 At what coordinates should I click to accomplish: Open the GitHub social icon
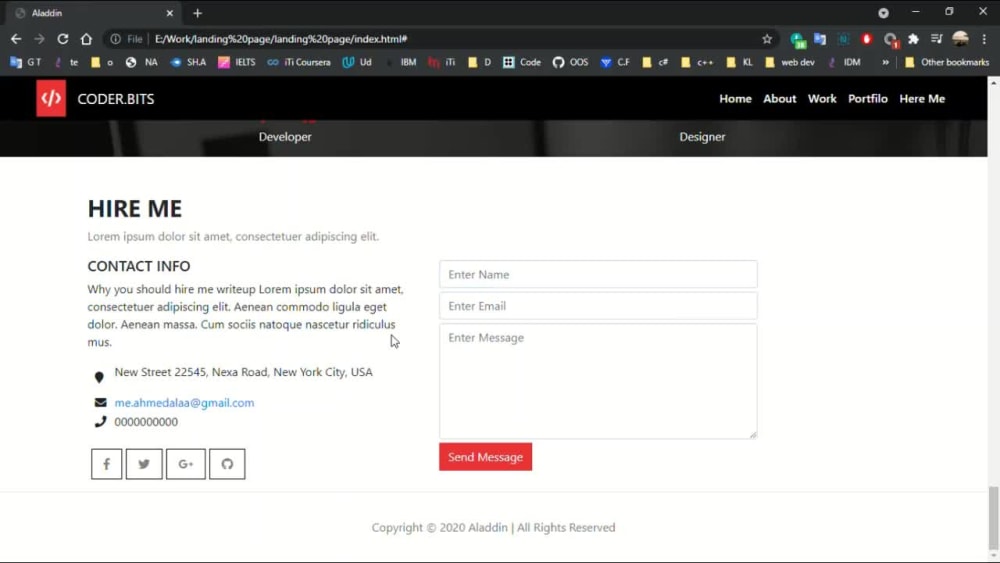pos(227,464)
